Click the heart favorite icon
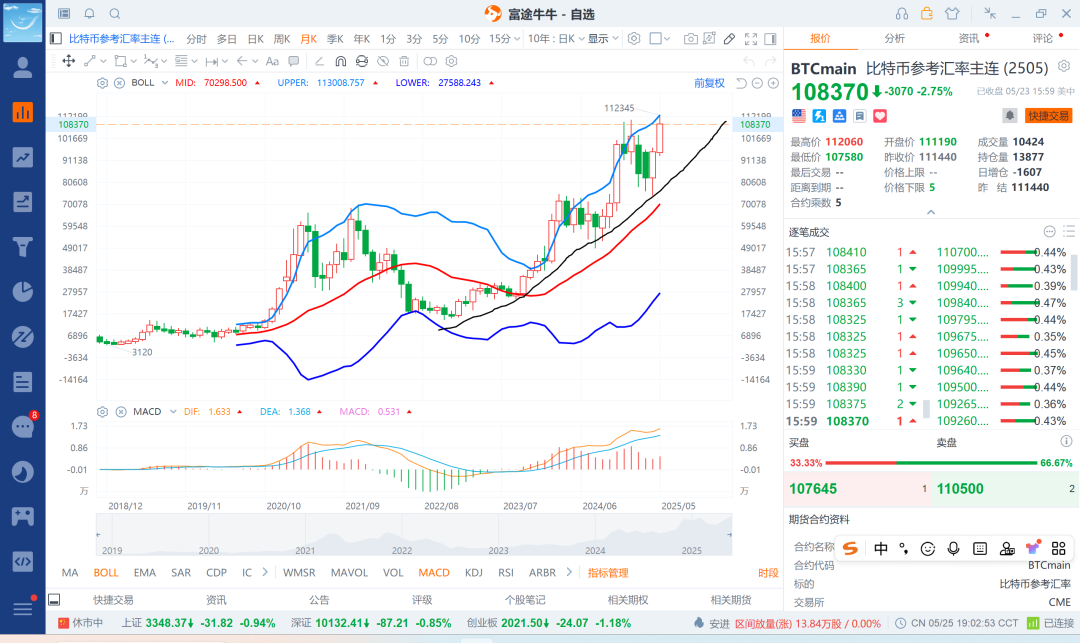Screen dimensions: 1080x643 click(880, 116)
